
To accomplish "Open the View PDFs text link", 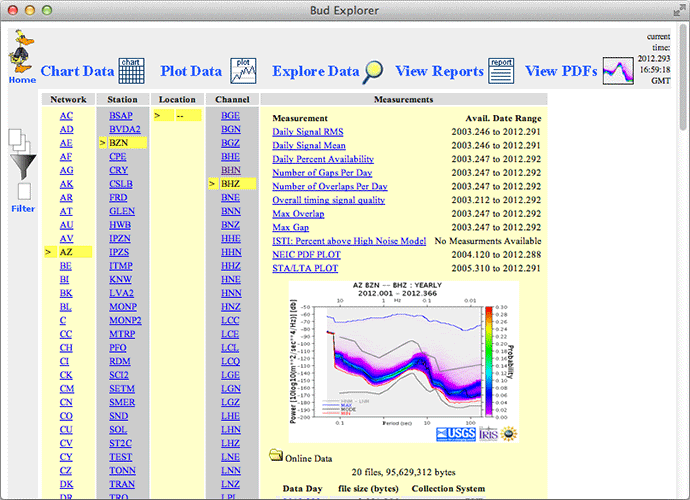I will [561, 71].
